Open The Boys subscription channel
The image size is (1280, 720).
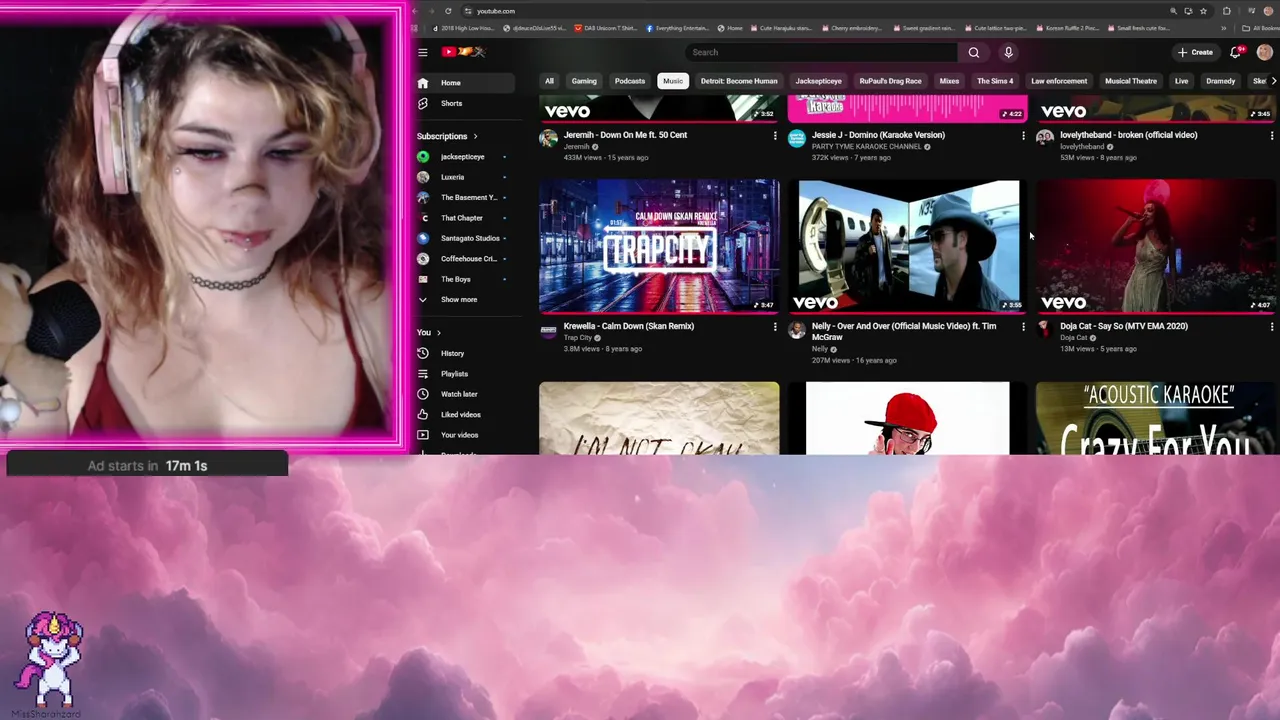tap(465, 279)
